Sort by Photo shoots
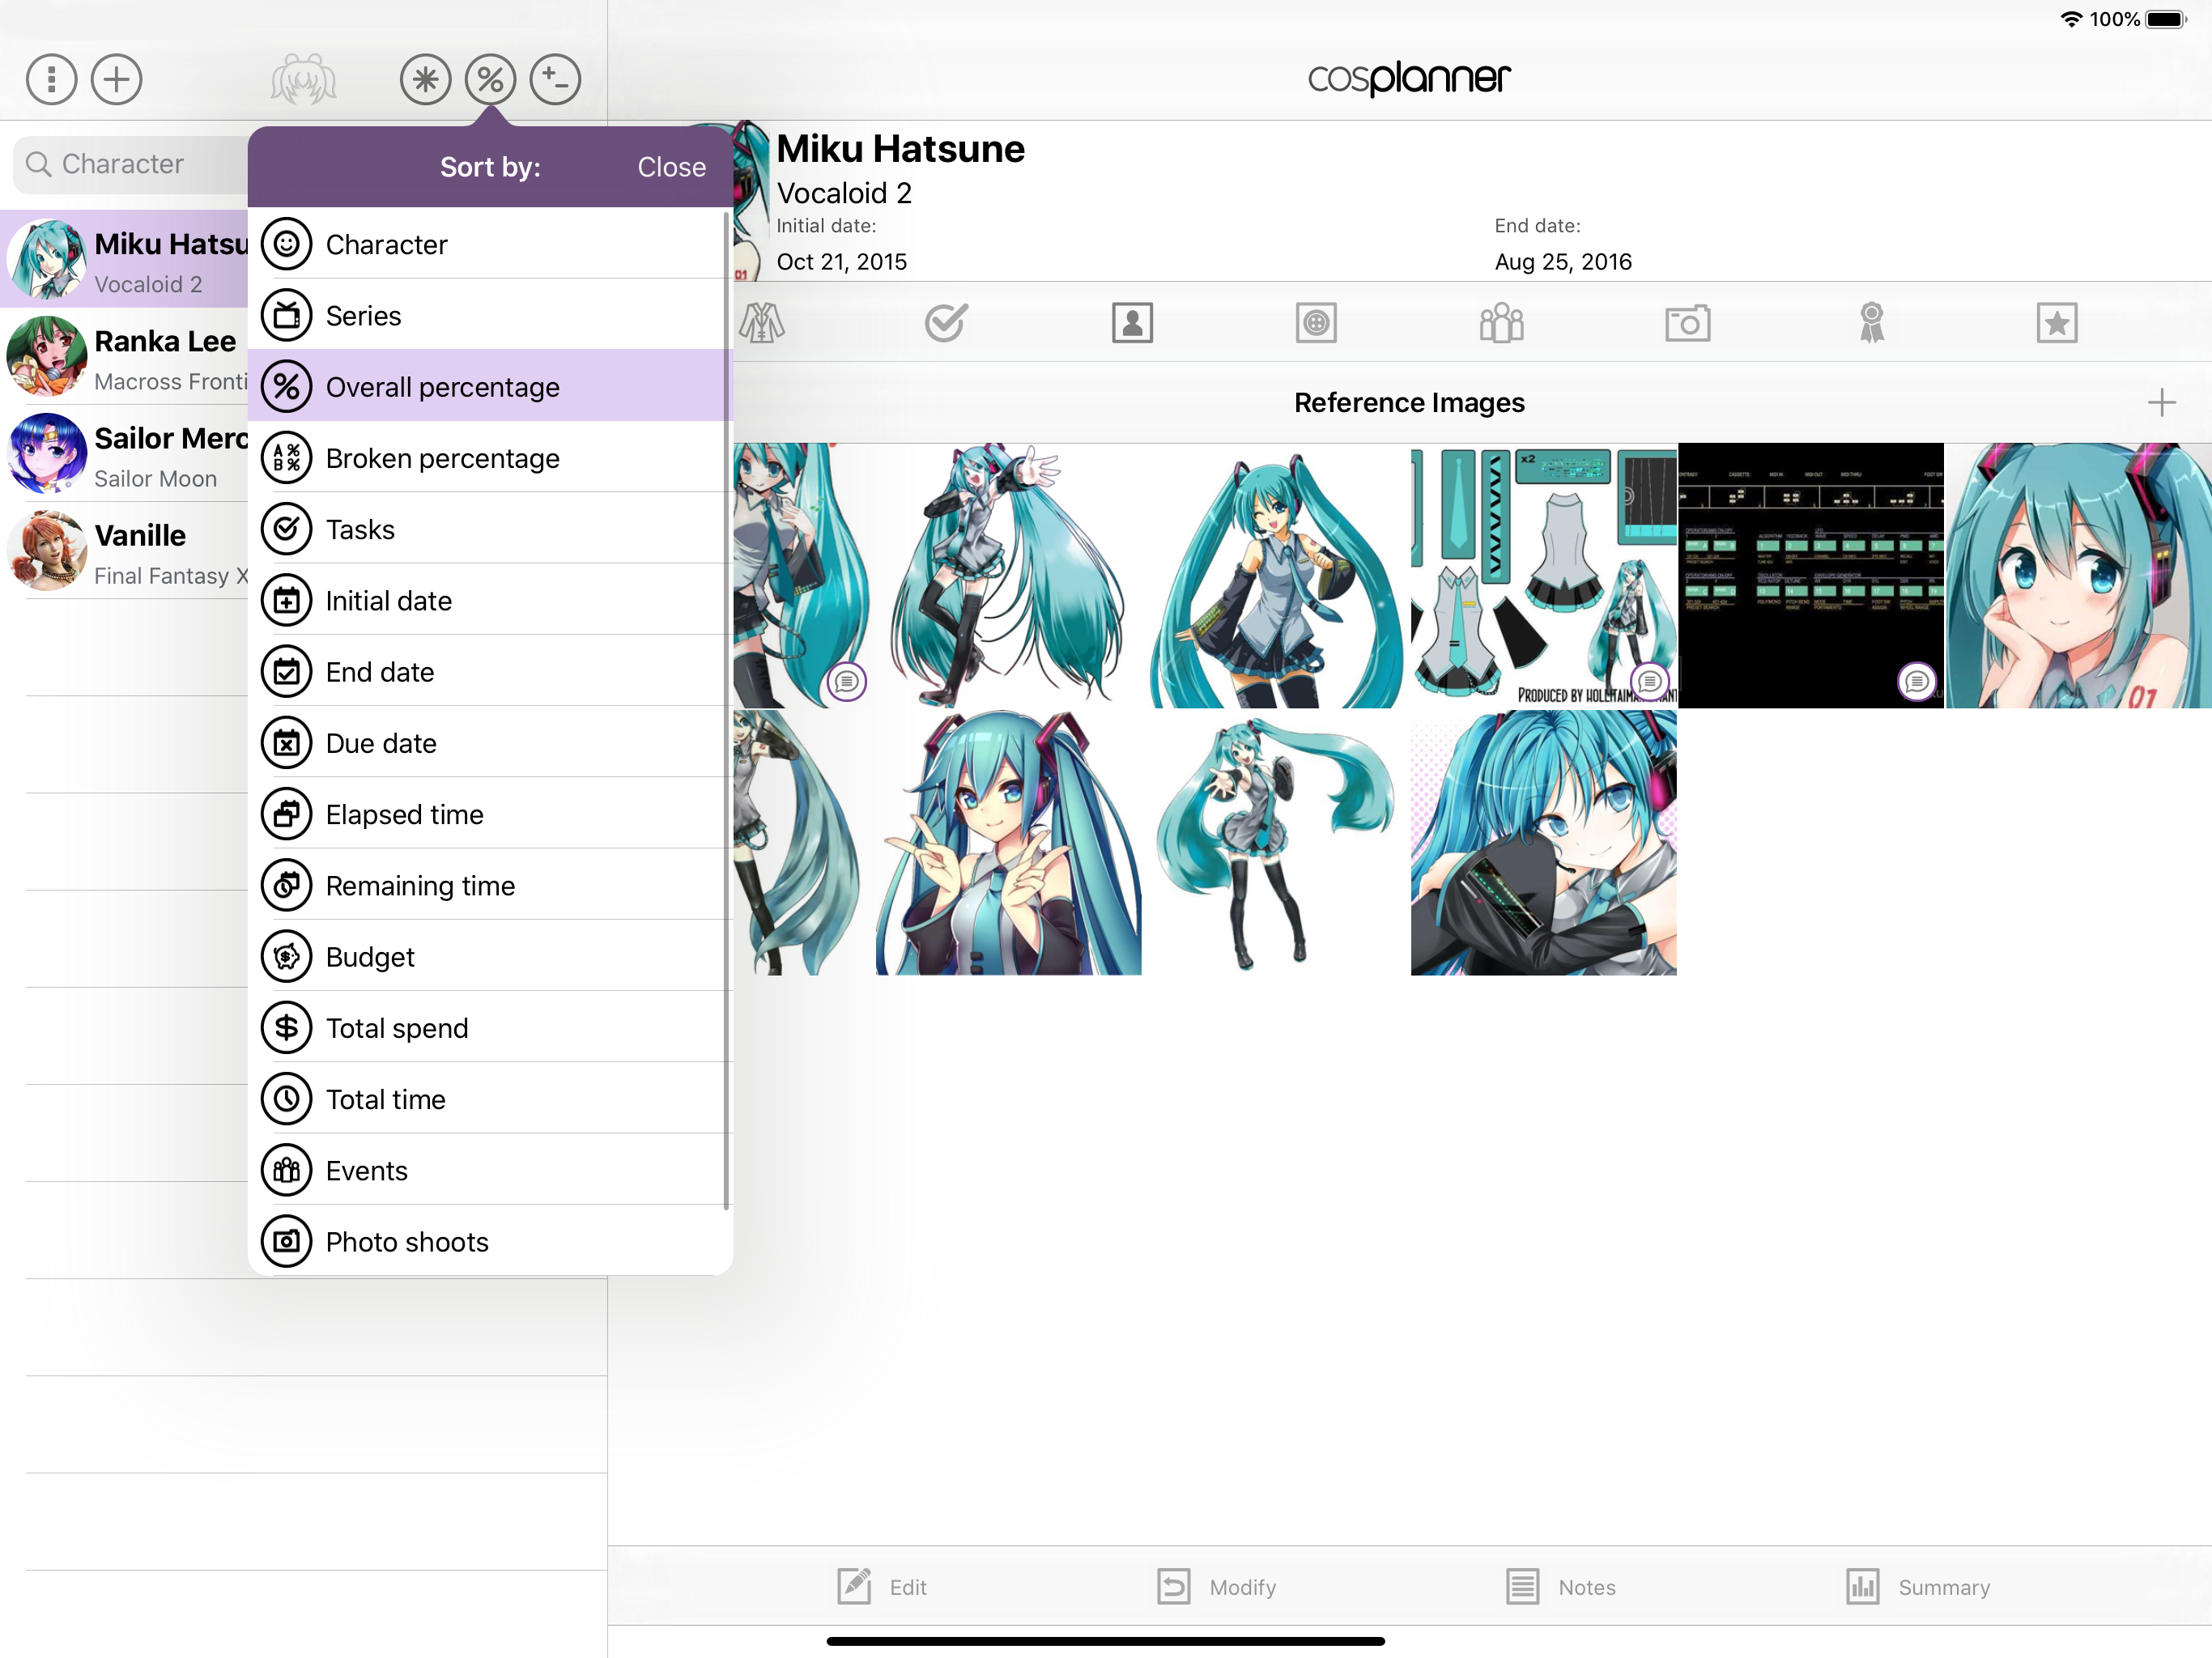Screen dimensions: 2212x1658 490,1241
